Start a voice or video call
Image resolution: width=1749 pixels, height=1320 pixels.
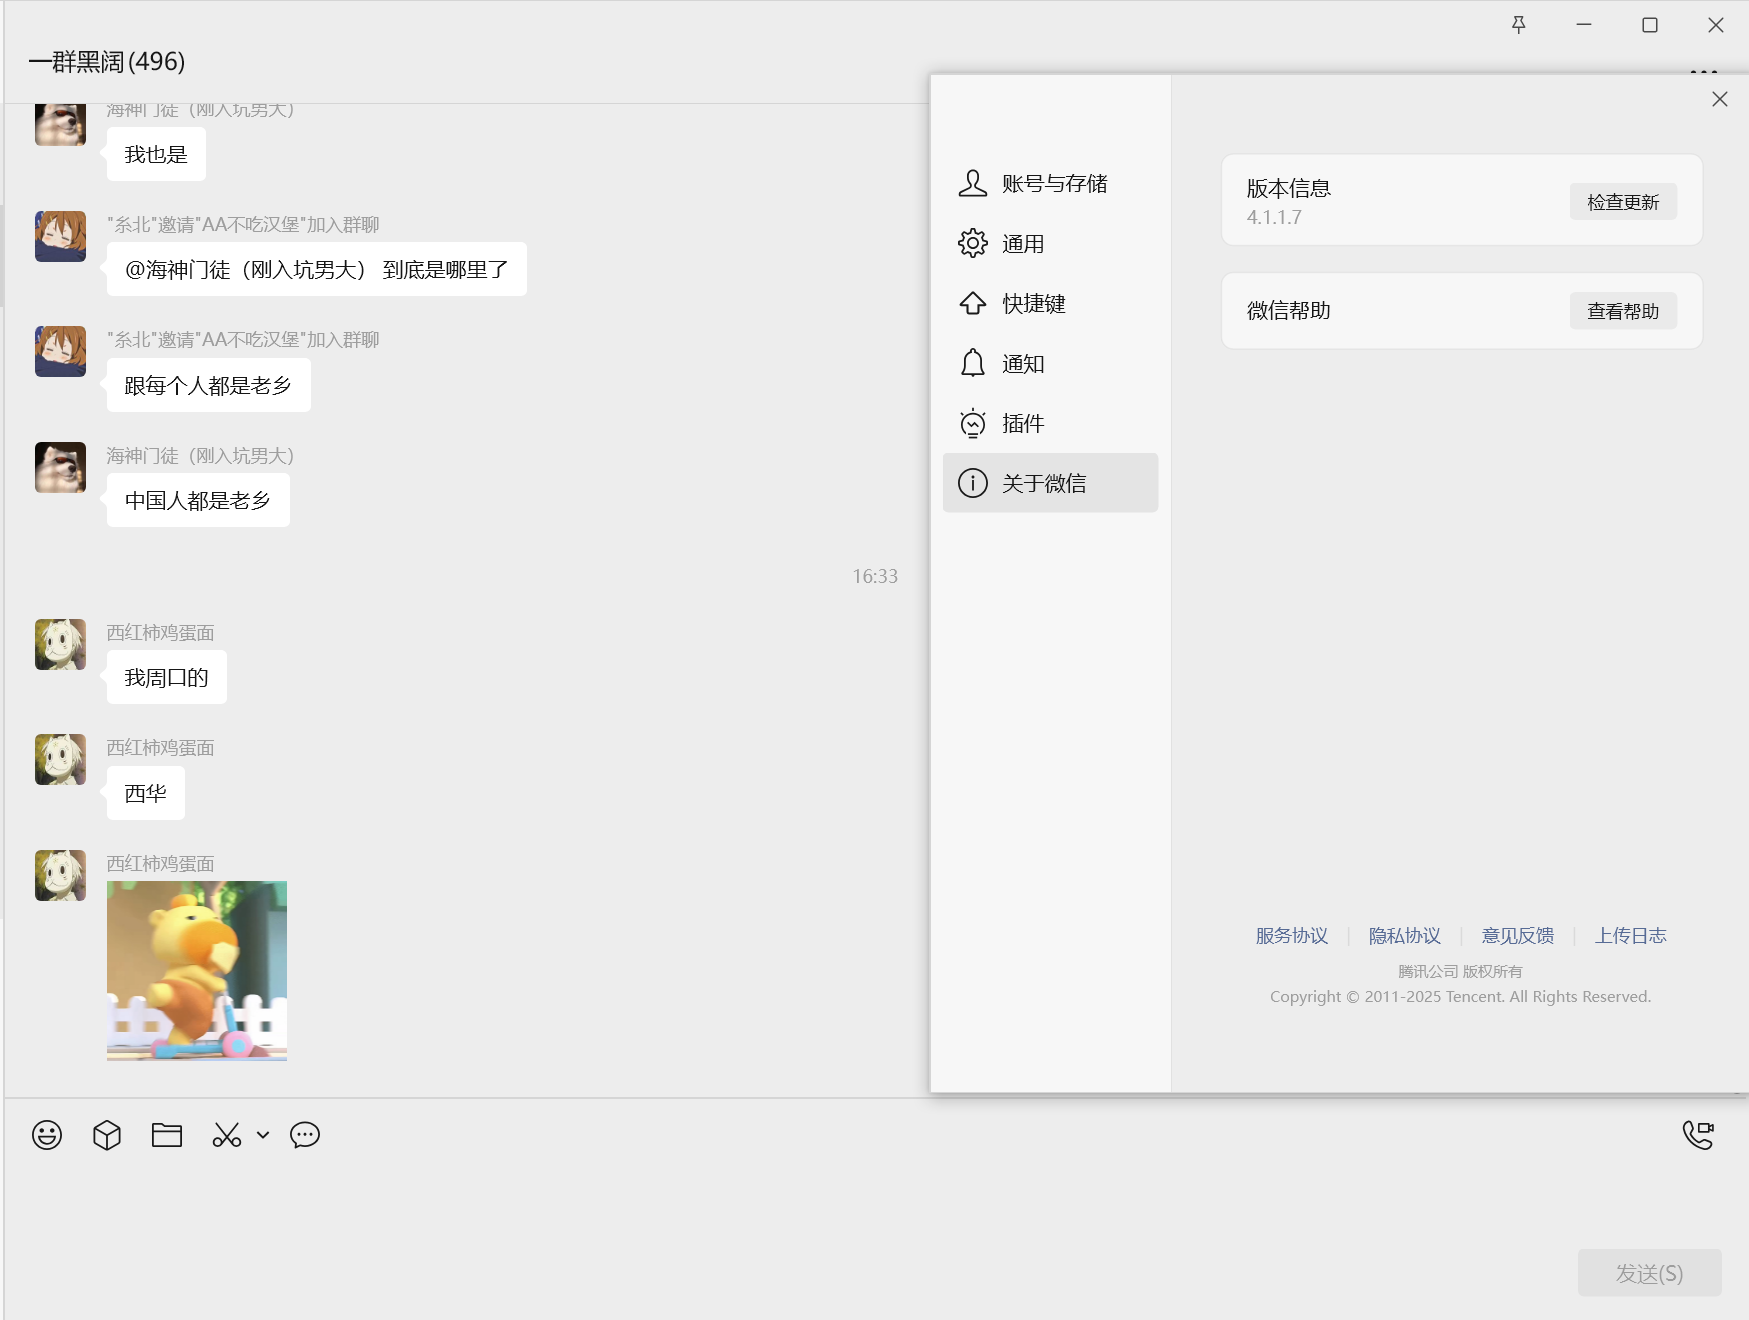[1700, 1135]
